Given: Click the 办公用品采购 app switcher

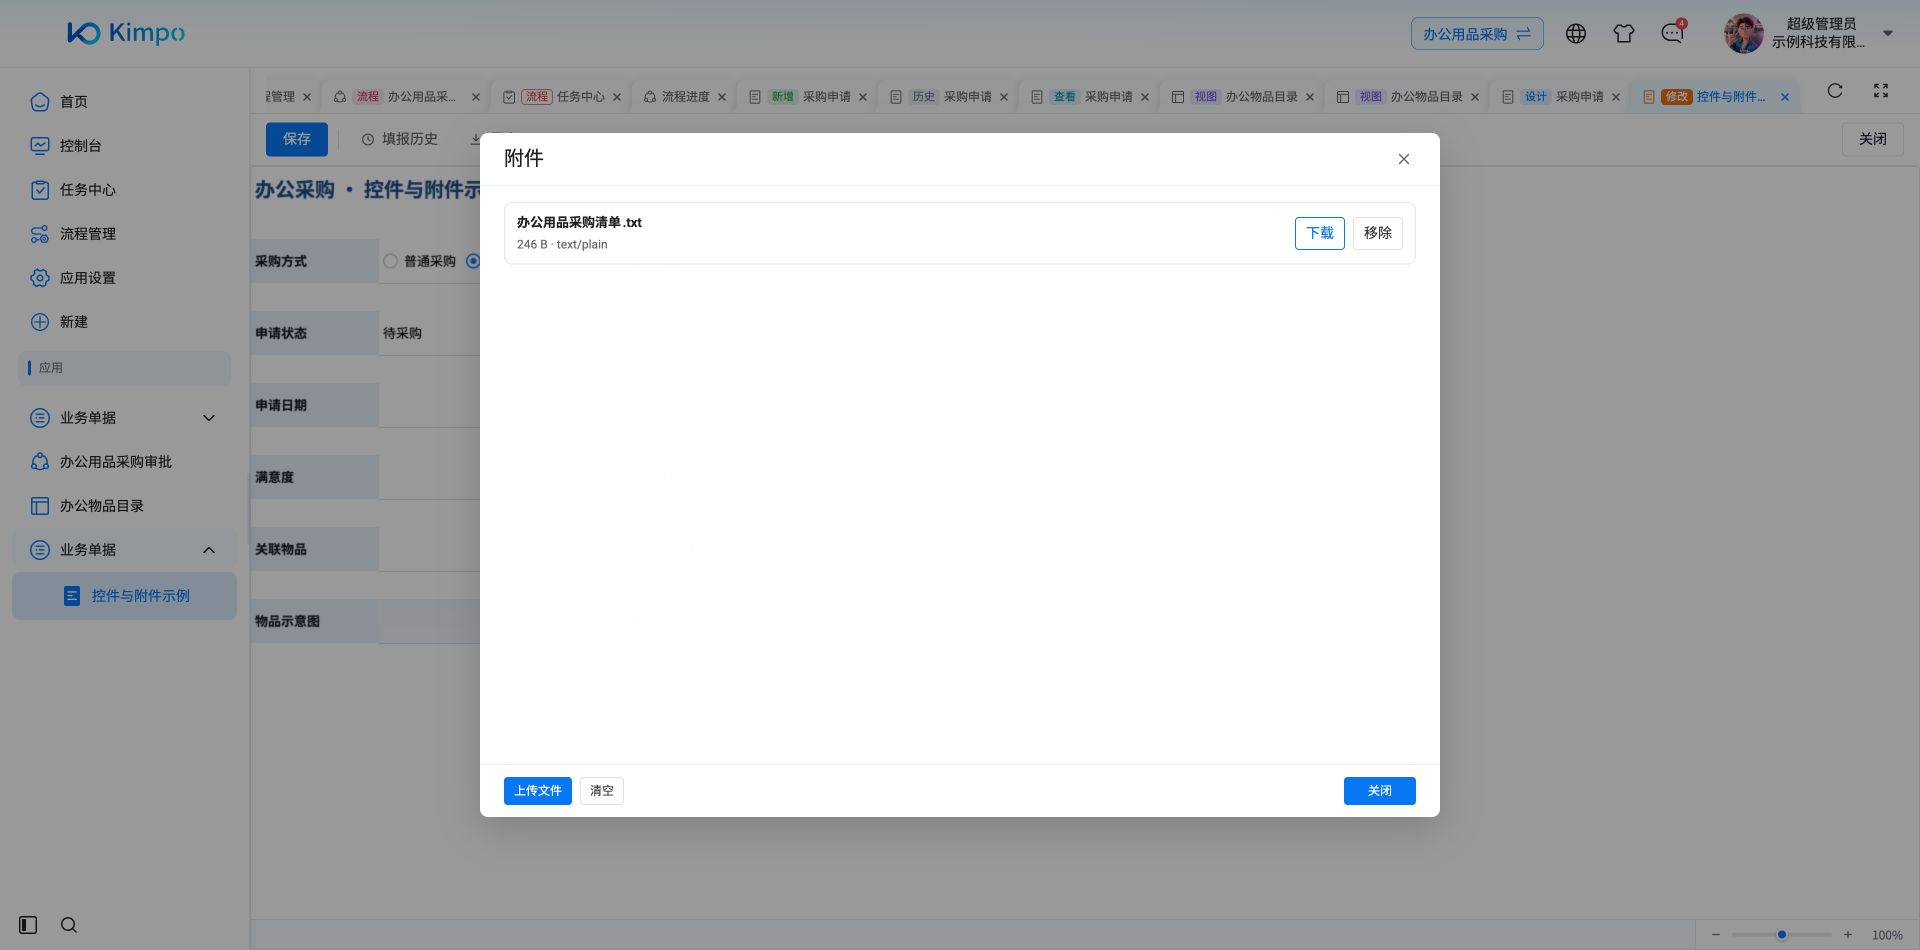Looking at the screenshot, I should pos(1477,34).
